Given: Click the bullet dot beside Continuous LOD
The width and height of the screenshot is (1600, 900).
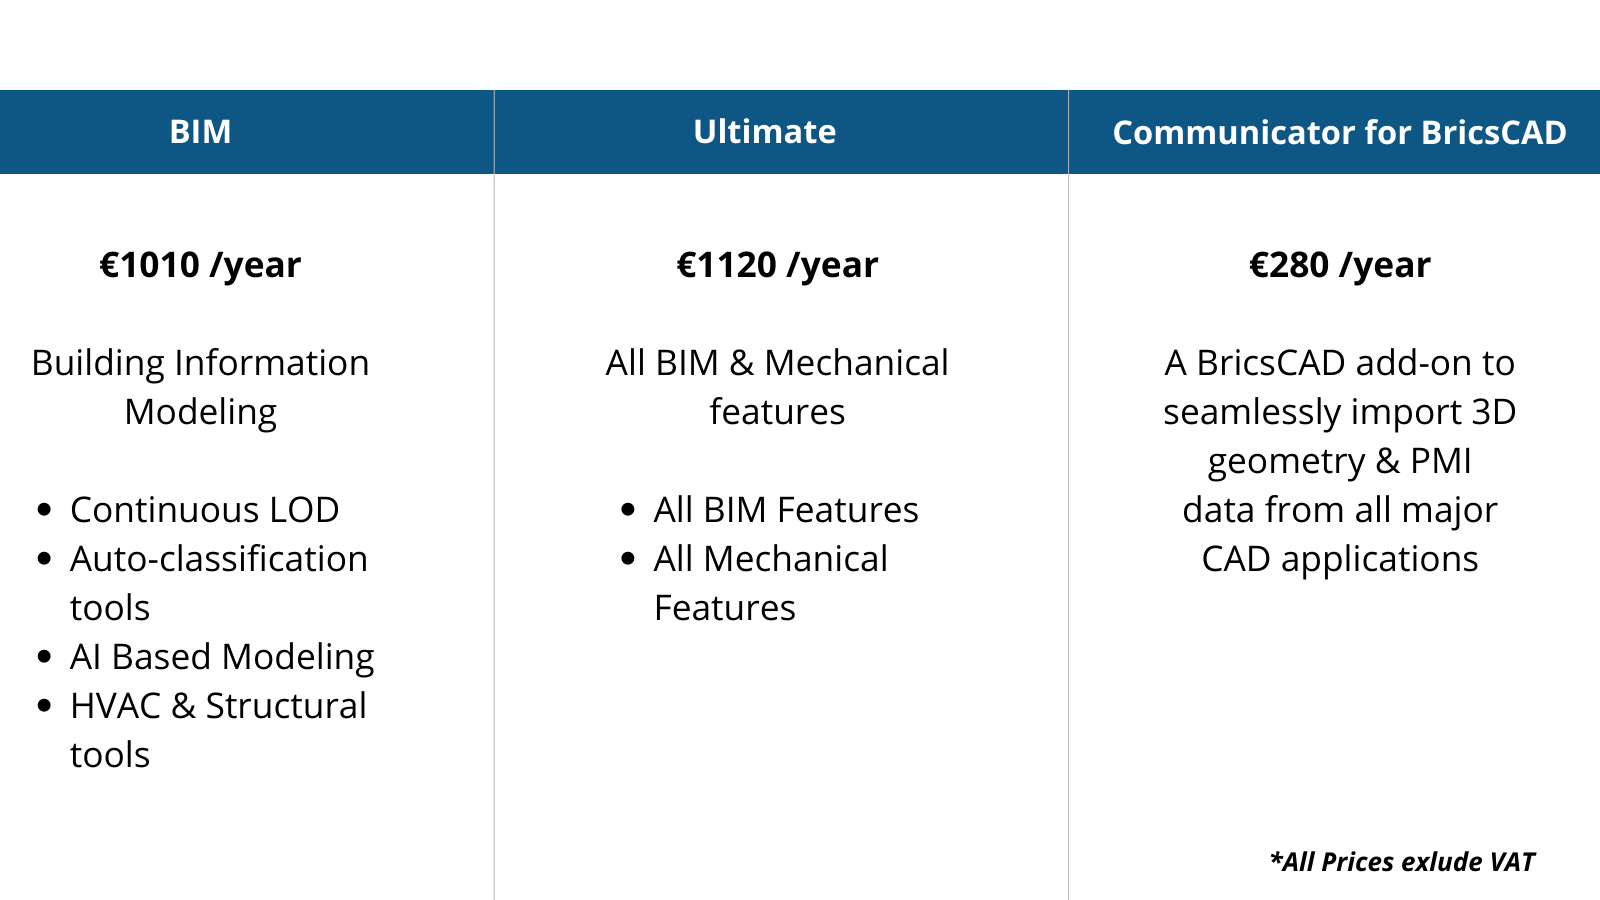Looking at the screenshot, I should [44, 510].
